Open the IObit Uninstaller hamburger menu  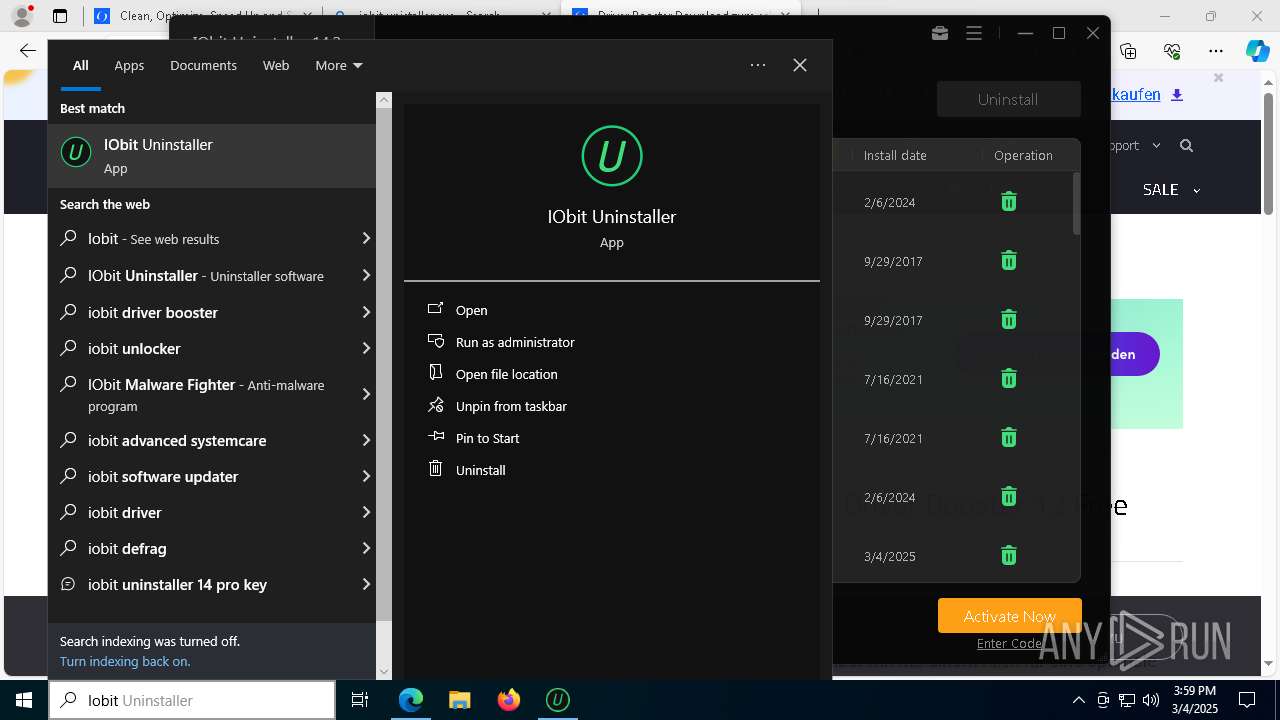pyautogui.click(x=974, y=33)
